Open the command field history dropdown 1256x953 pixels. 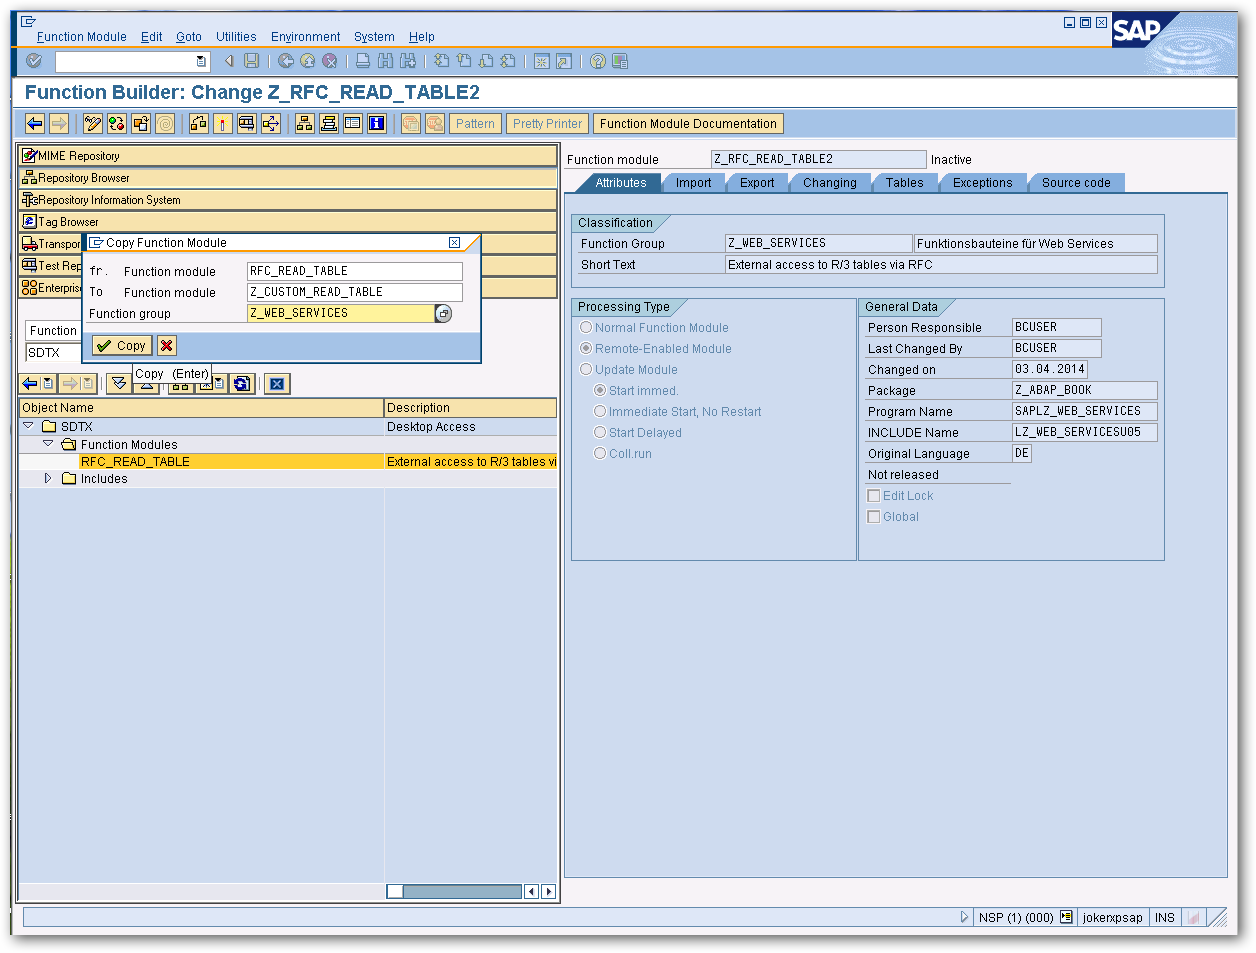[x=201, y=61]
